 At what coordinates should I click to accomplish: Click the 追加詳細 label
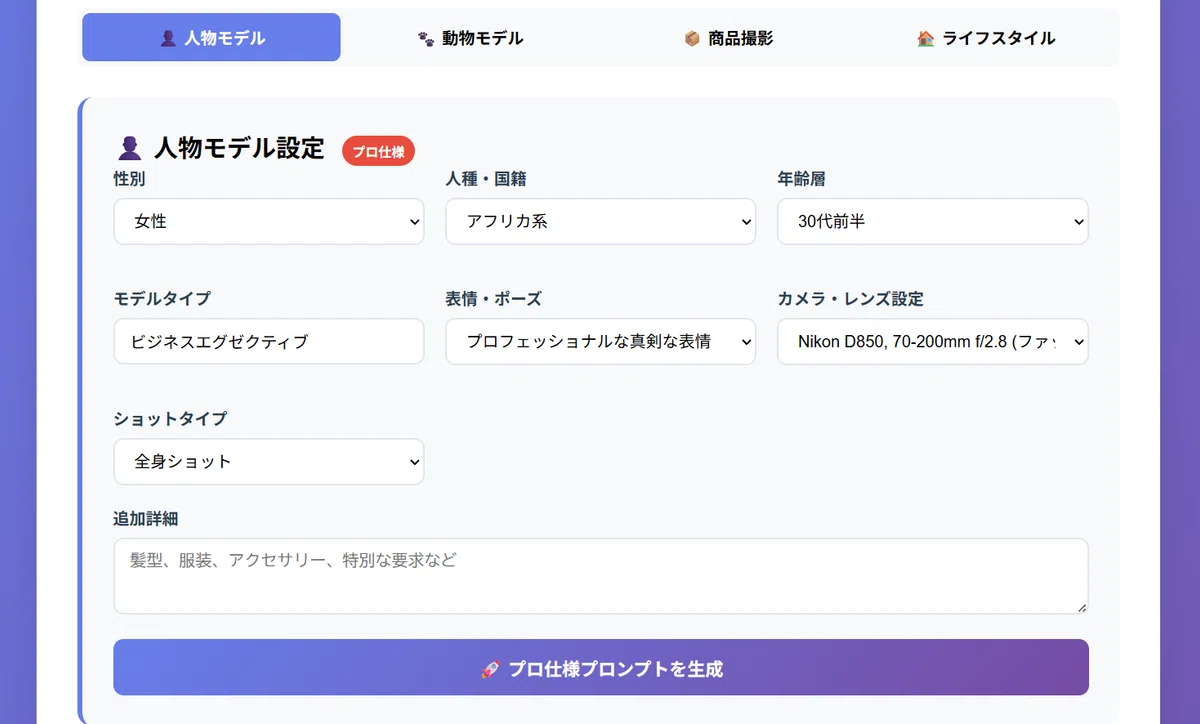tap(146, 519)
